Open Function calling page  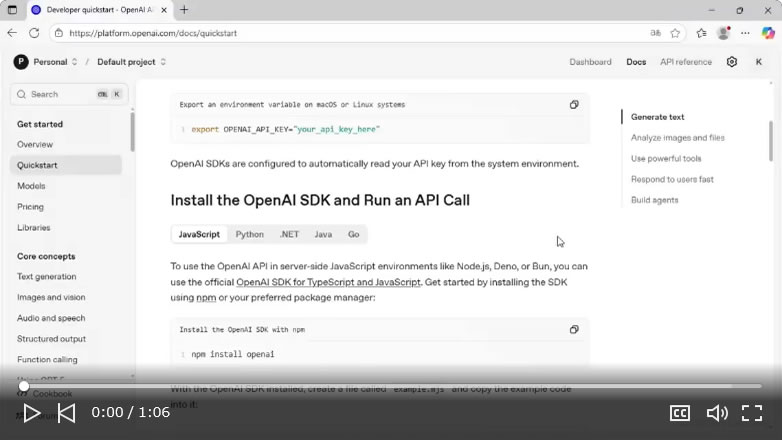pos(47,360)
